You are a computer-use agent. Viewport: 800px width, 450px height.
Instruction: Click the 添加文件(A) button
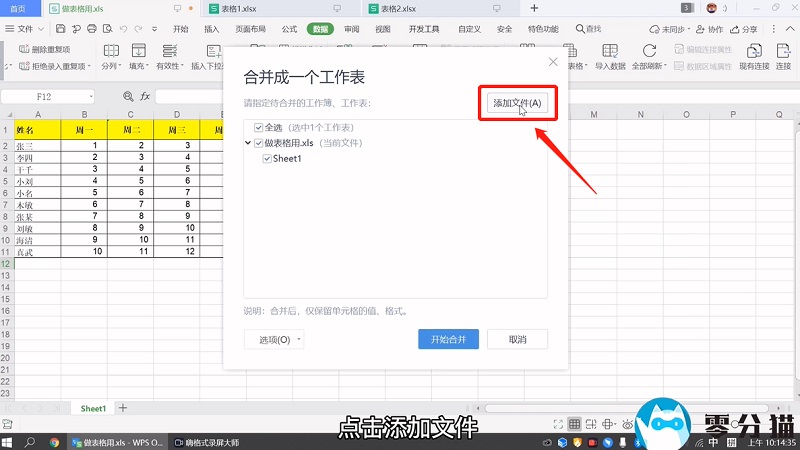coord(516,103)
